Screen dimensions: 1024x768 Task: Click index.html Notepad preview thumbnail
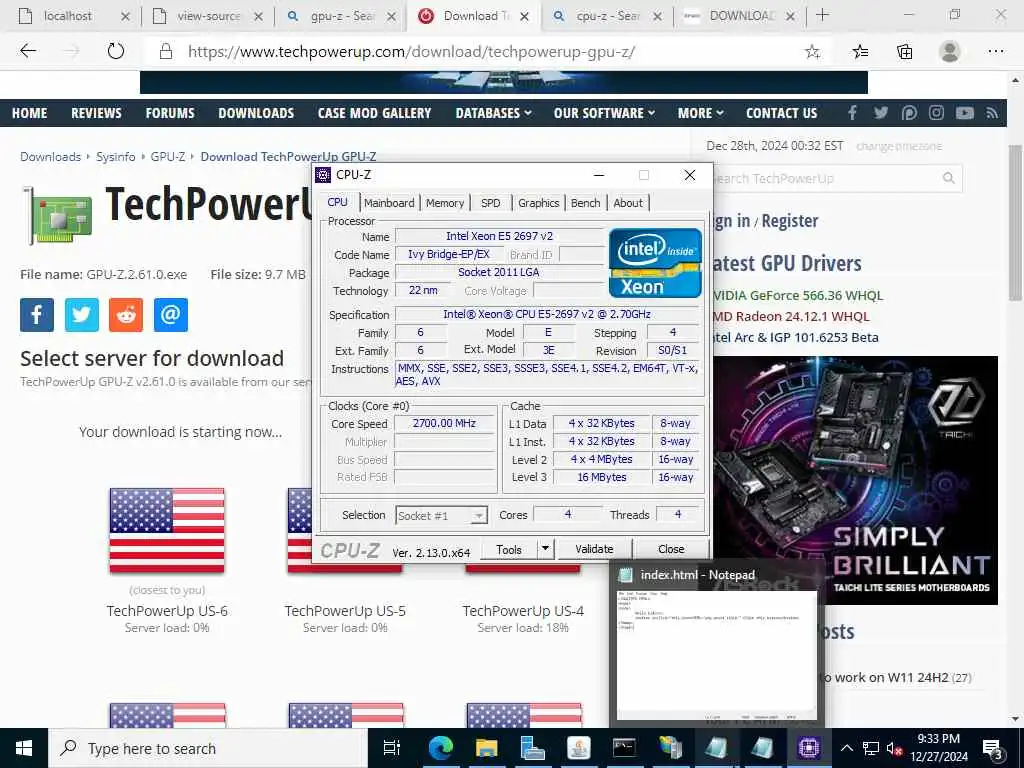point(716,656)
